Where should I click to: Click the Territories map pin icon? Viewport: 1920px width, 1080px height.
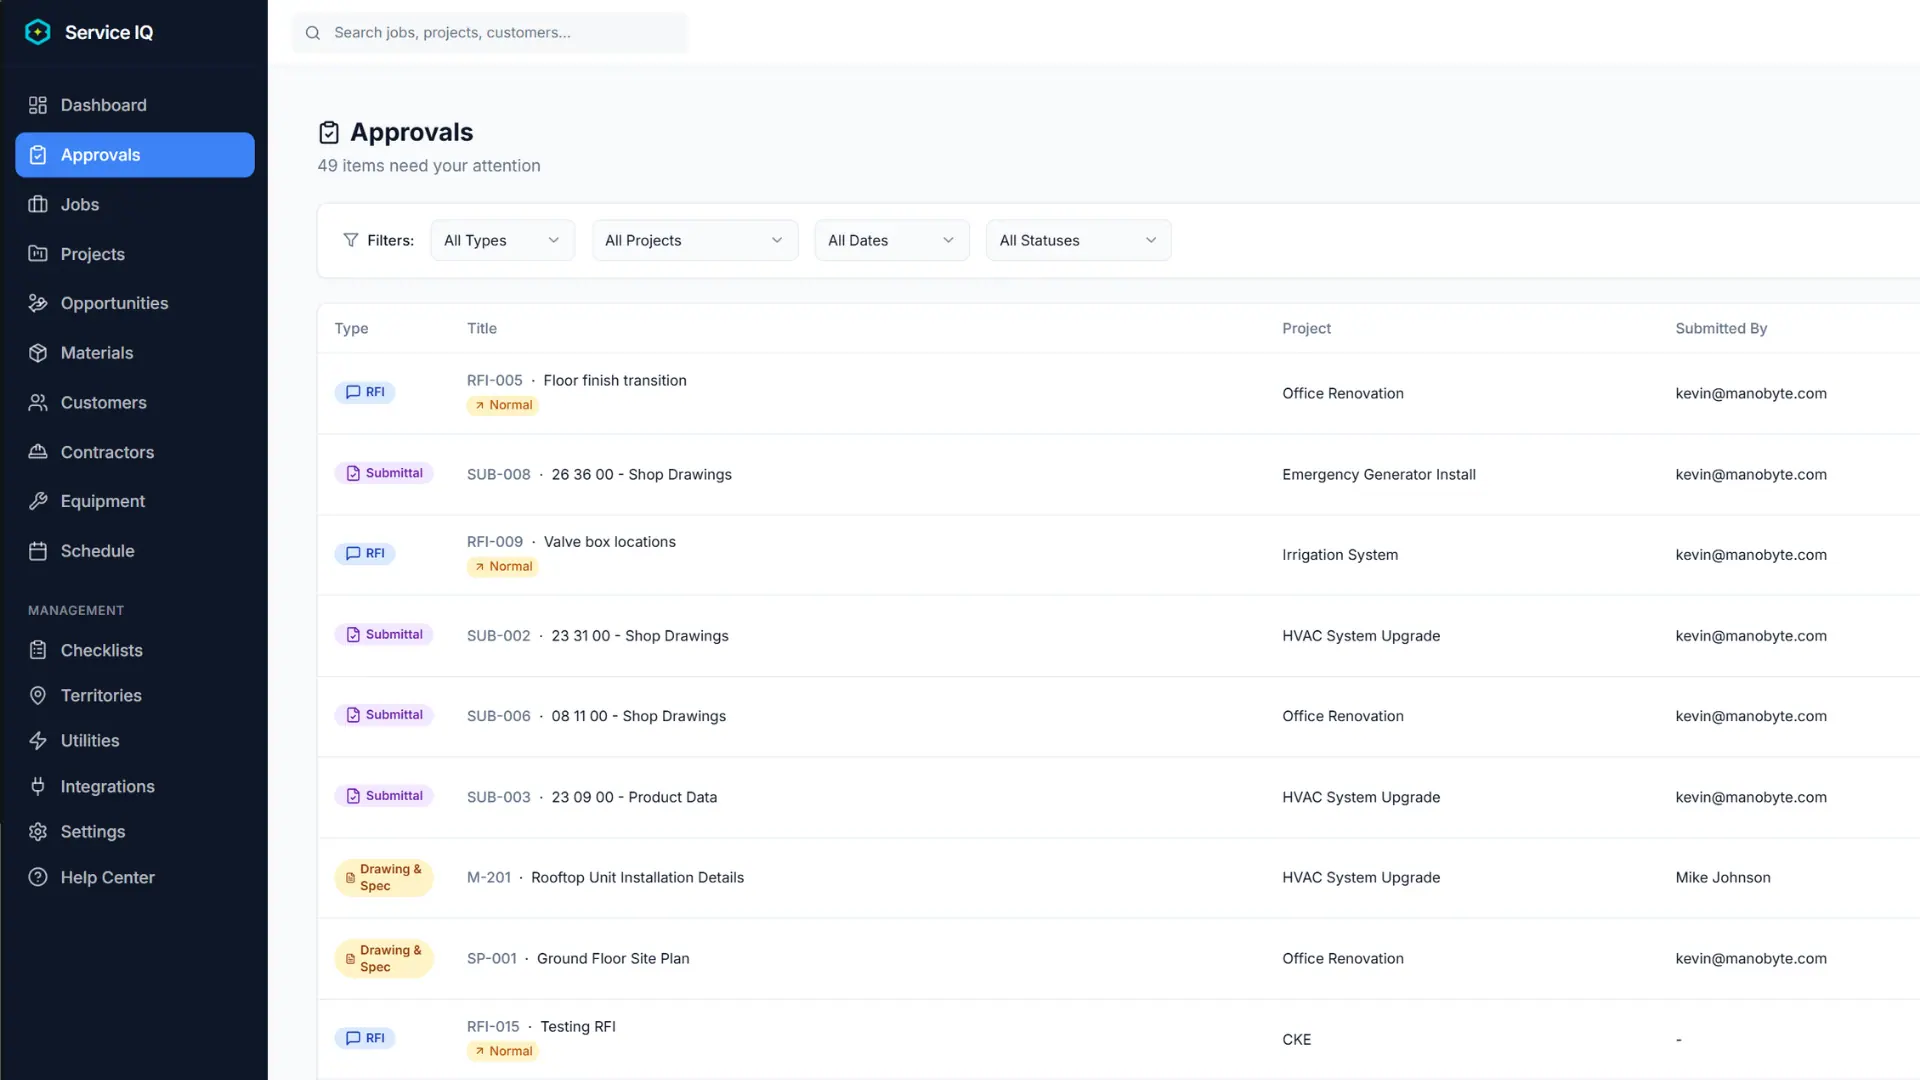click(38, 695)
